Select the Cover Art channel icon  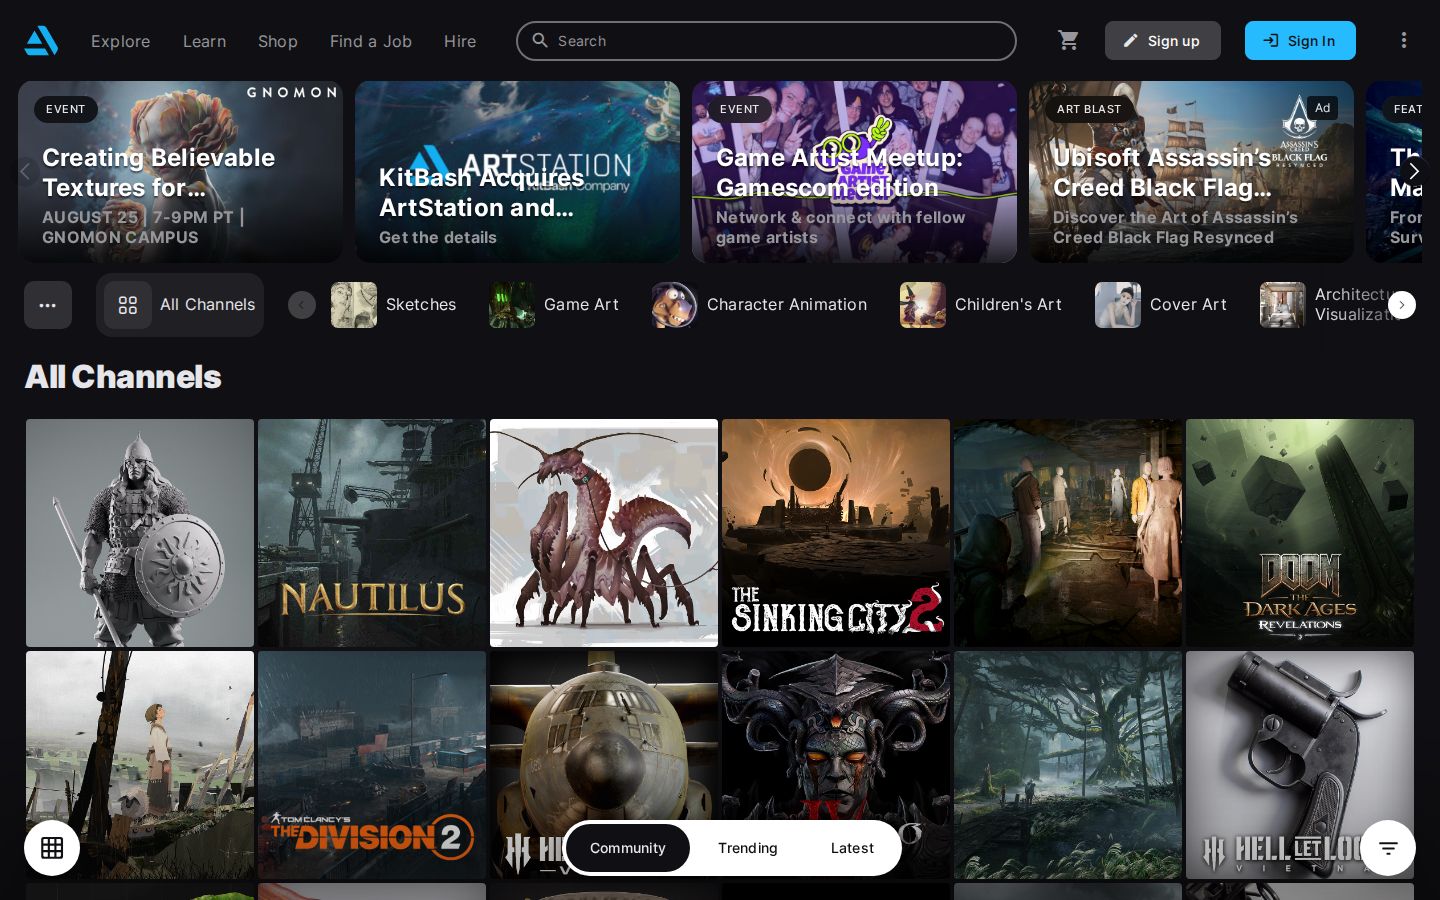click(1118, 305)
